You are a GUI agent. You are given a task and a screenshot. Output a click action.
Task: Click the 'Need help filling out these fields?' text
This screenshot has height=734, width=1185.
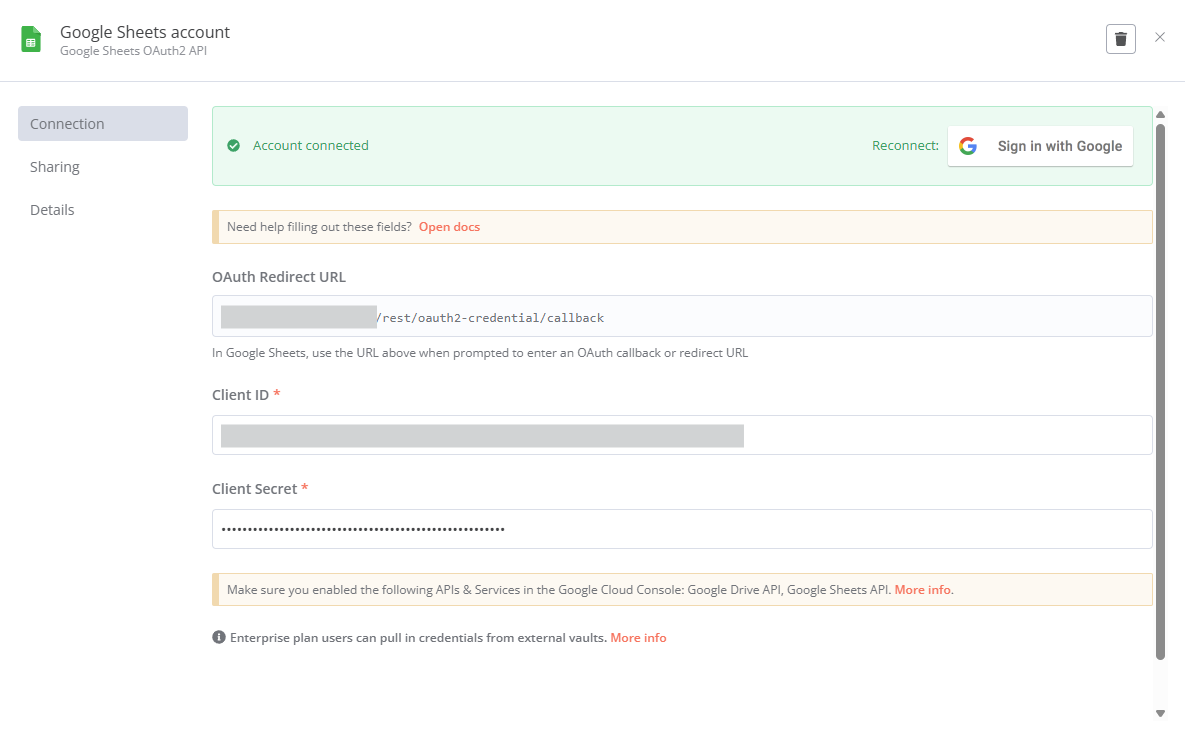coord(319,227)
